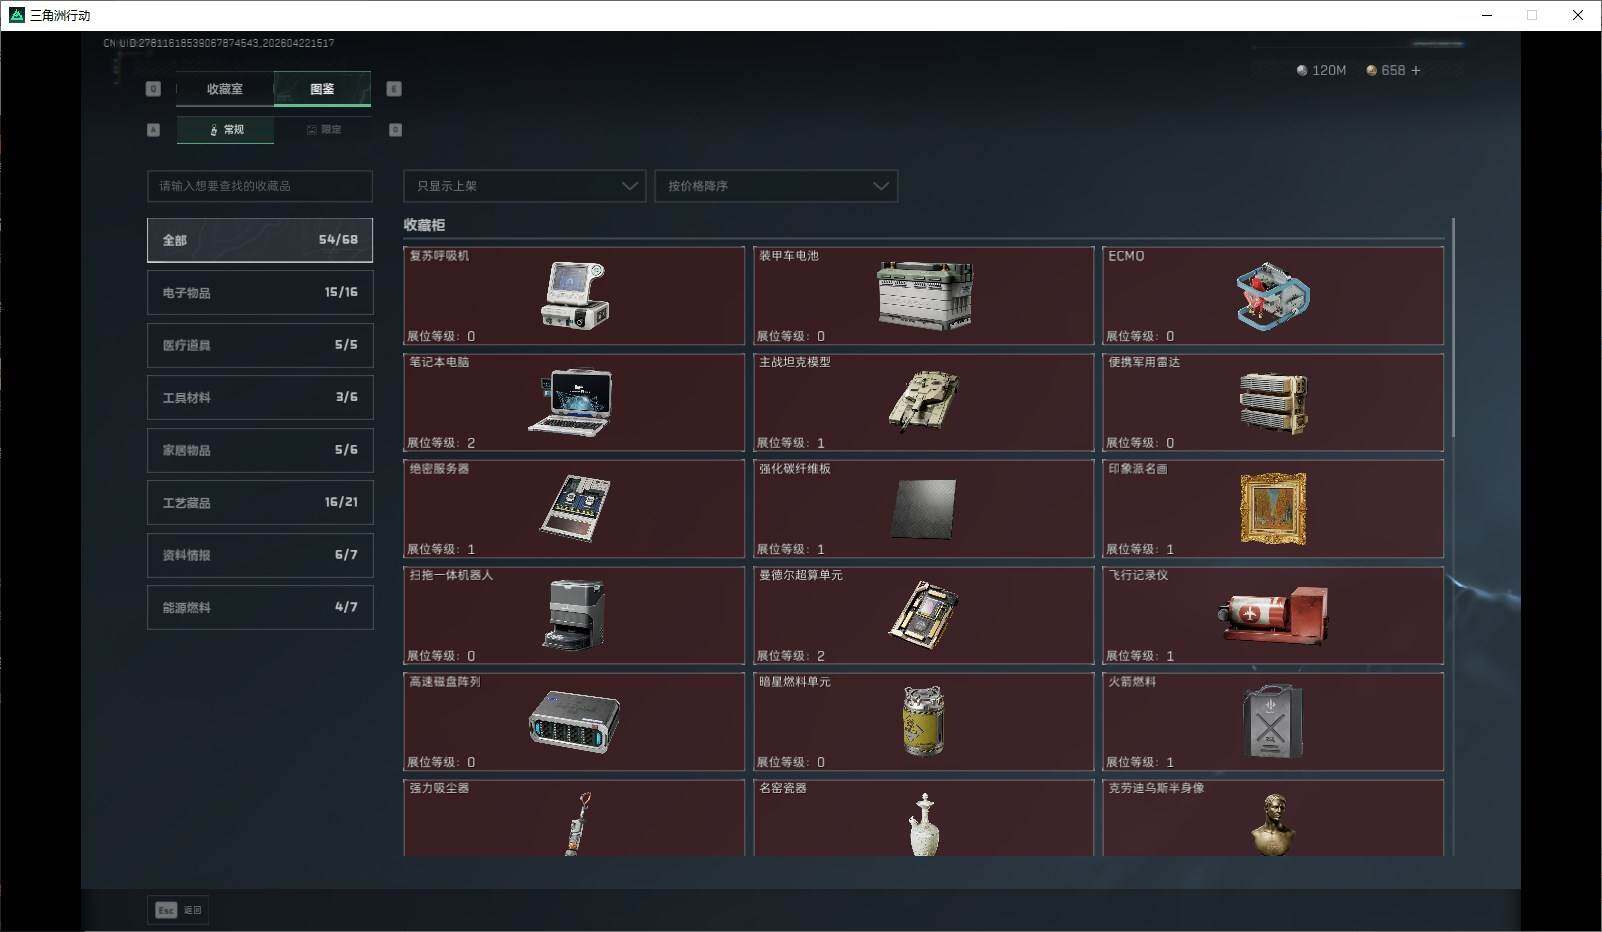The width and height of the screenshot is (1602, 932).
Task: Select the 笔记本电脑 laptop icon
Action: [572, 402]
